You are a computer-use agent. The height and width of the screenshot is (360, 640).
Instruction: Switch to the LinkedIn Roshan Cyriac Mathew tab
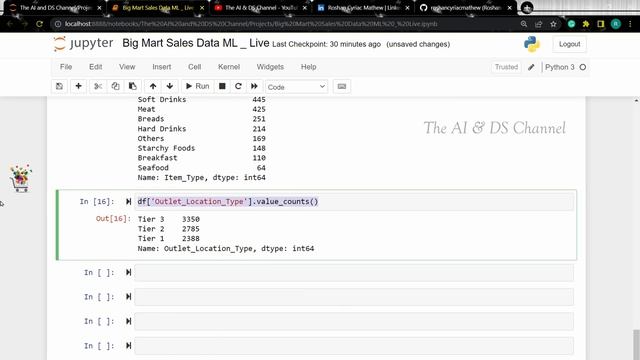point(363,8)
